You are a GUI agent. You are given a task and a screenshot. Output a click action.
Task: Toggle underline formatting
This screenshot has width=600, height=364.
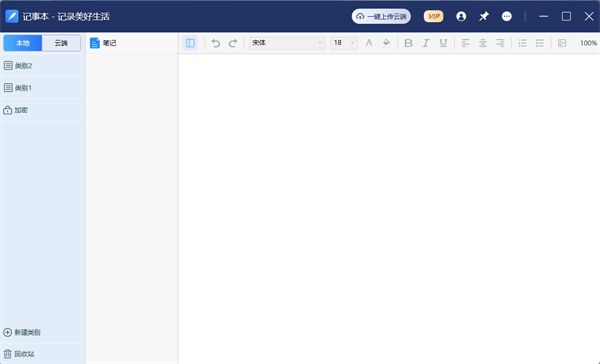[443, 43]
